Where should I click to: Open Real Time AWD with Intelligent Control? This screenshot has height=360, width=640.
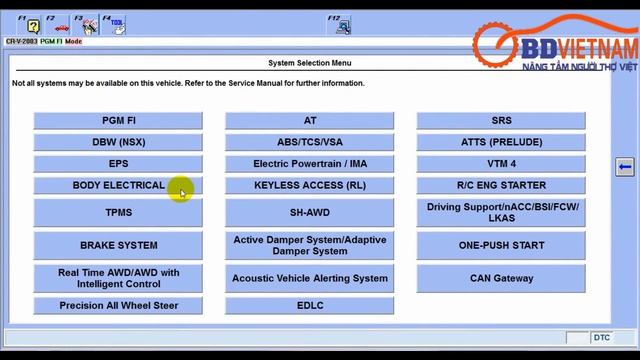point(118,278)
